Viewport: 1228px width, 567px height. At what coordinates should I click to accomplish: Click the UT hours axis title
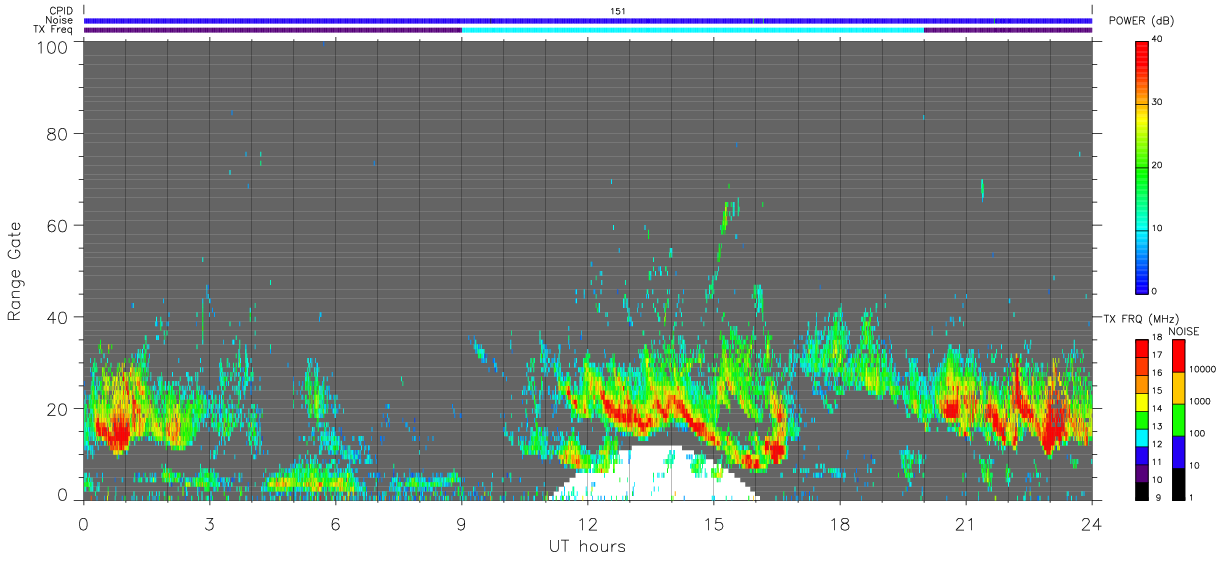586,546
